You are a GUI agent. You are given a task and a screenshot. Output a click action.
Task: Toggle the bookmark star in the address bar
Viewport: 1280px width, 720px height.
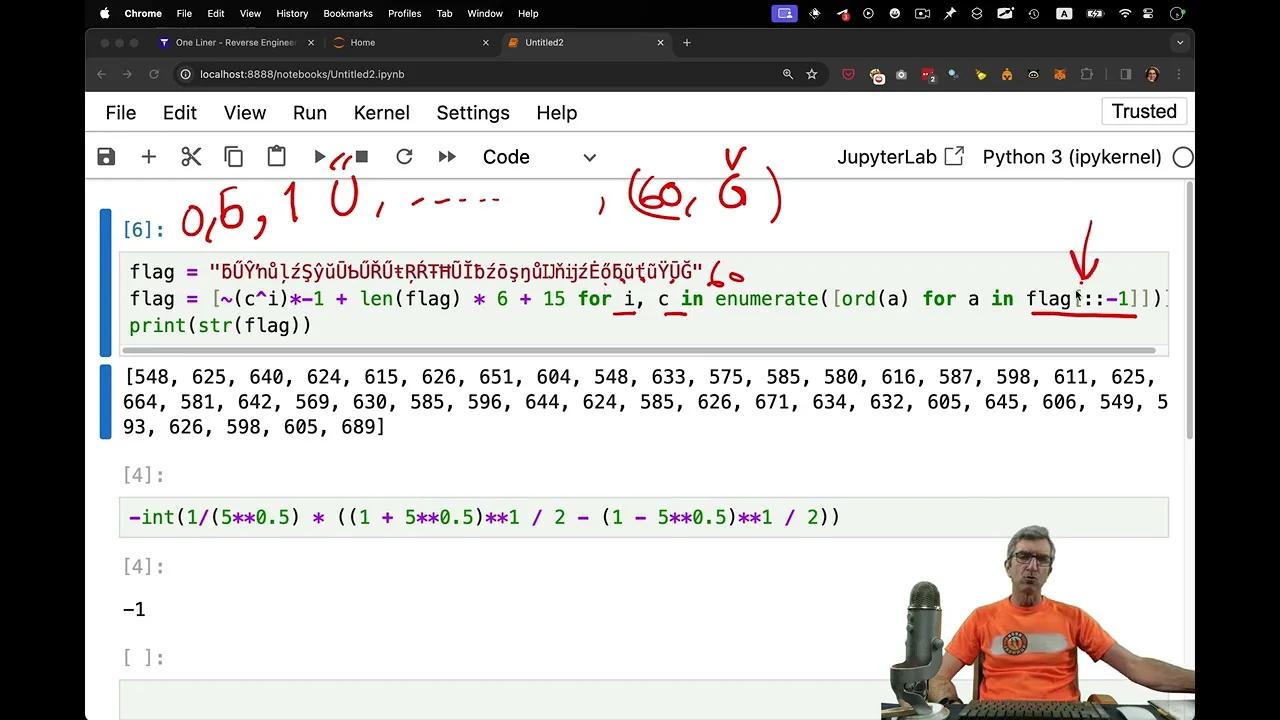pyautogui.click(x=811, y=74)
